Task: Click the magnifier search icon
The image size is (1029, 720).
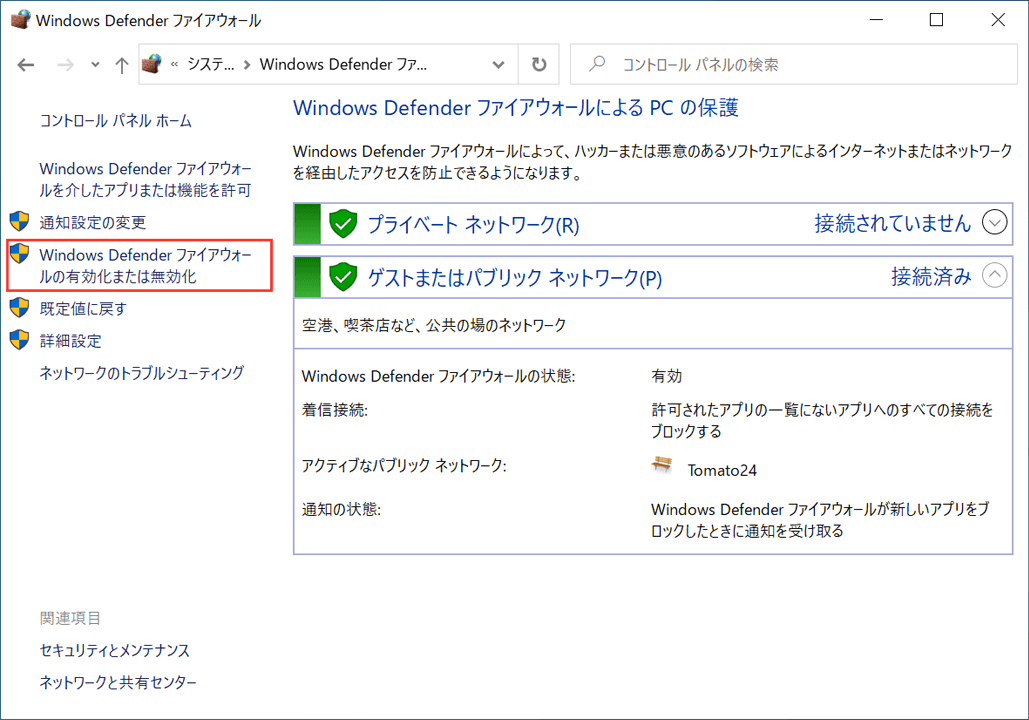Action: click(x=597, y=64)
